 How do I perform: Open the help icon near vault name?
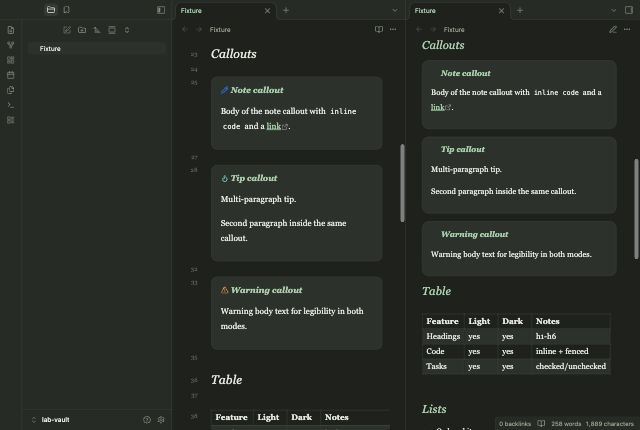[x=147, y=420]
